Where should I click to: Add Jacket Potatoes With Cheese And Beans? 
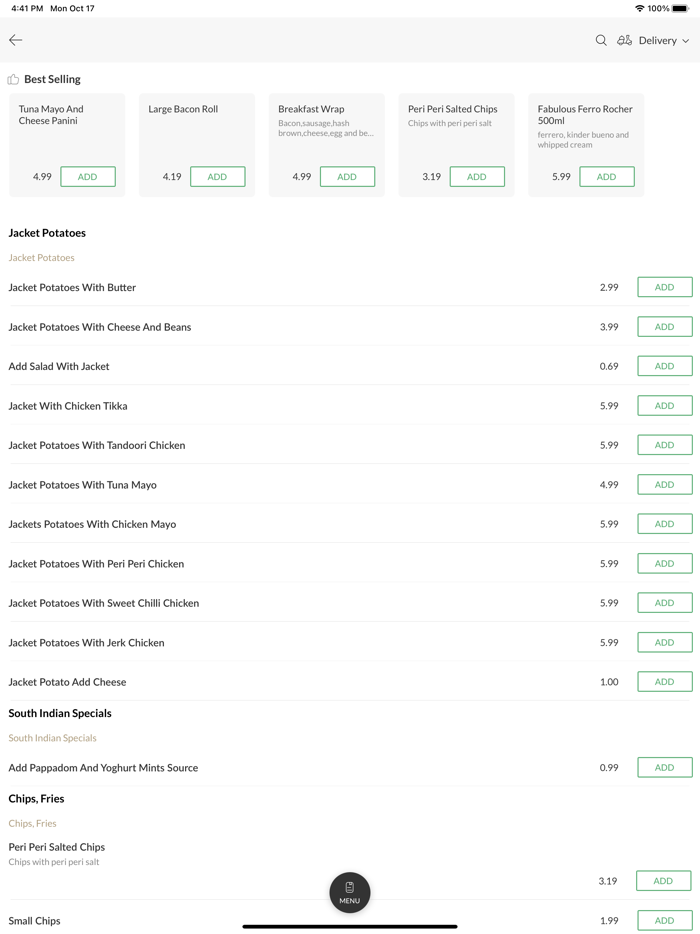[x=665, y=326]
